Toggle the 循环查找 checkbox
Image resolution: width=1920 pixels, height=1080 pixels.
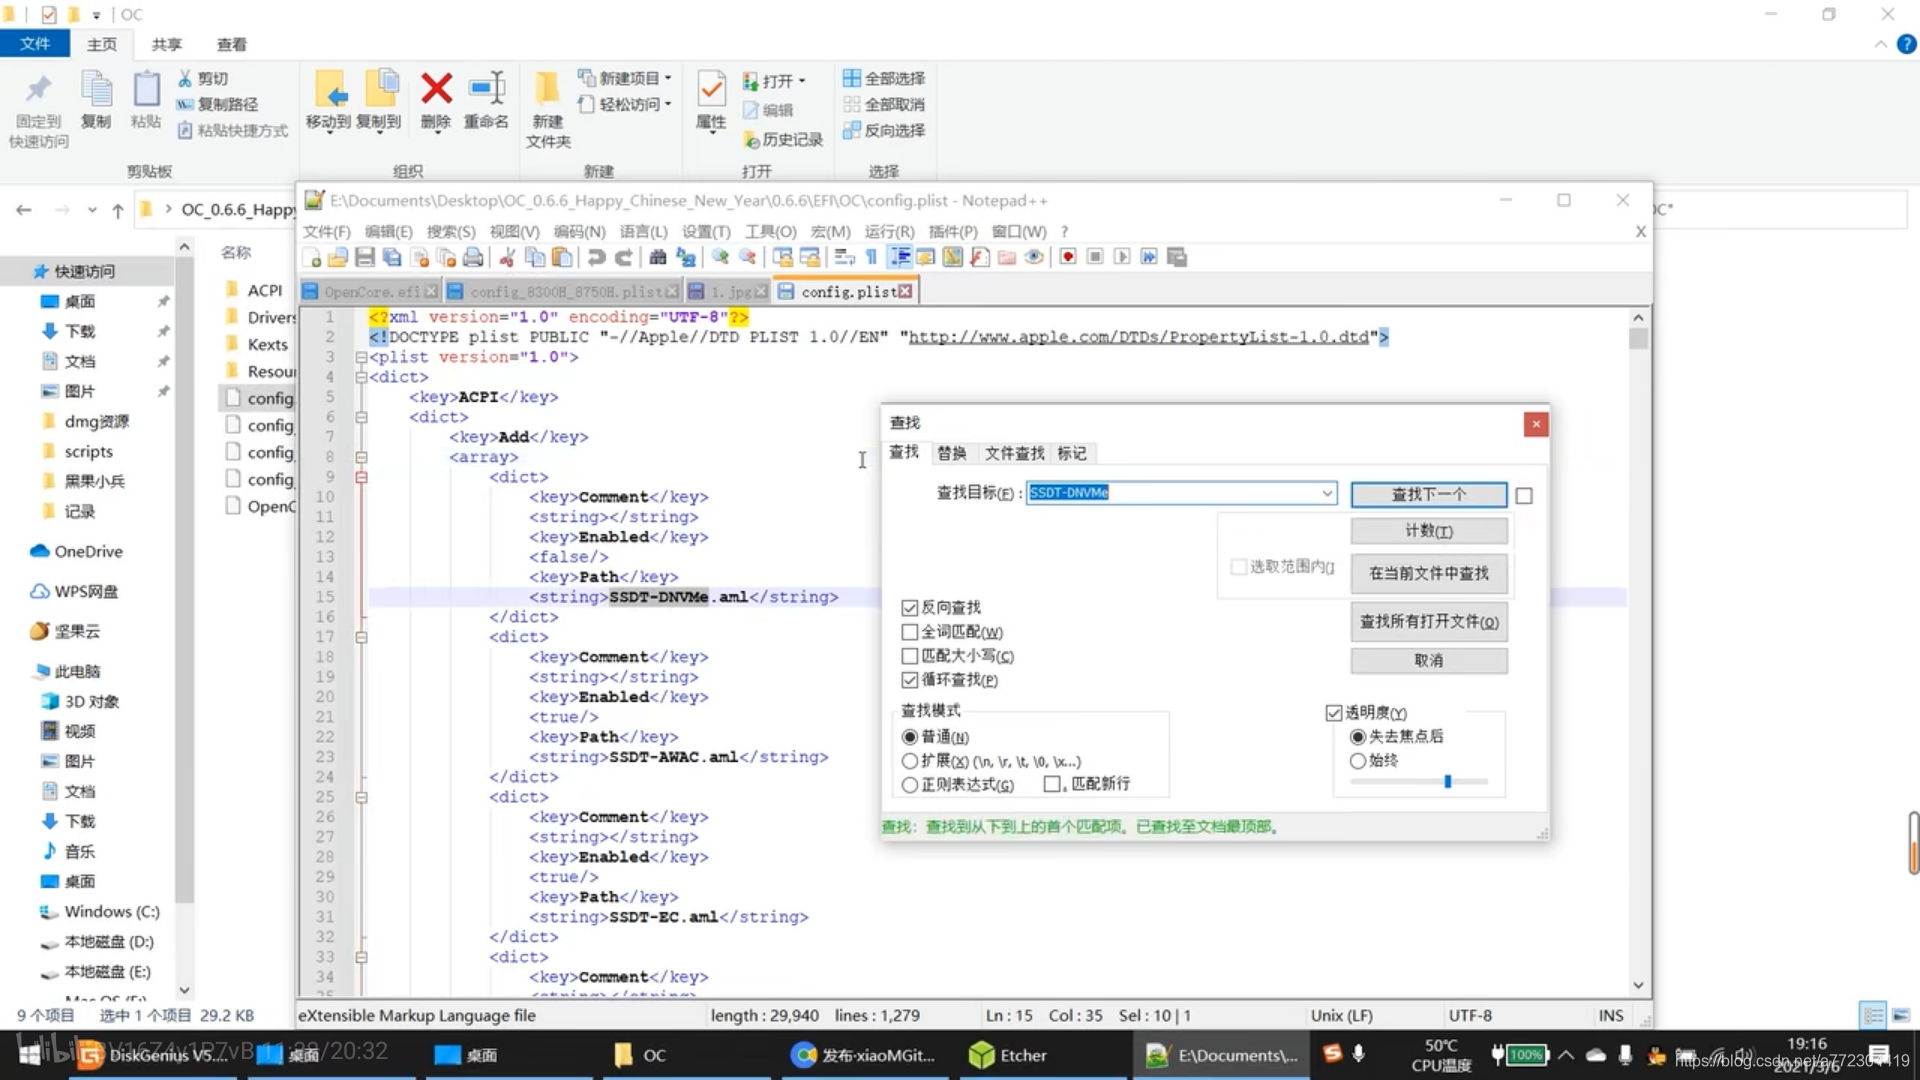pos(909,680)
